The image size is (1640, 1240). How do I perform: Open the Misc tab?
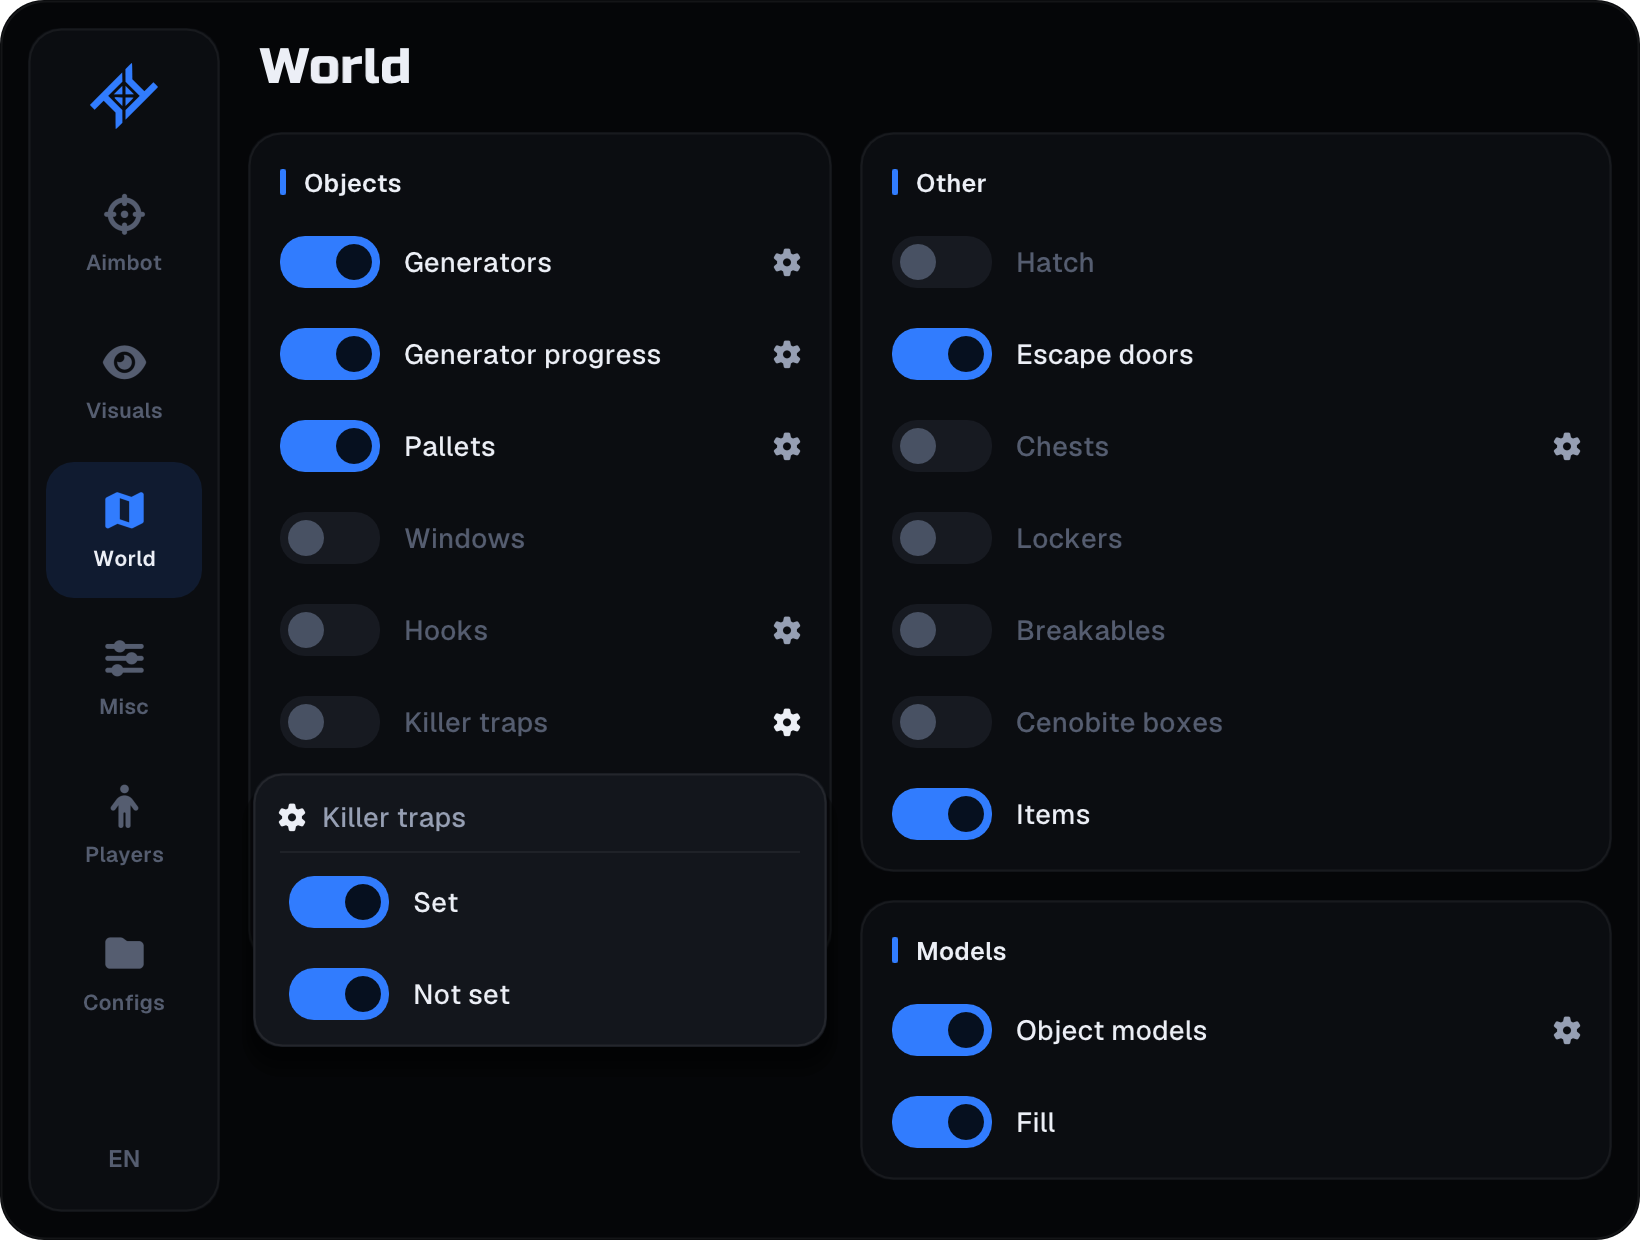point(124,678)
